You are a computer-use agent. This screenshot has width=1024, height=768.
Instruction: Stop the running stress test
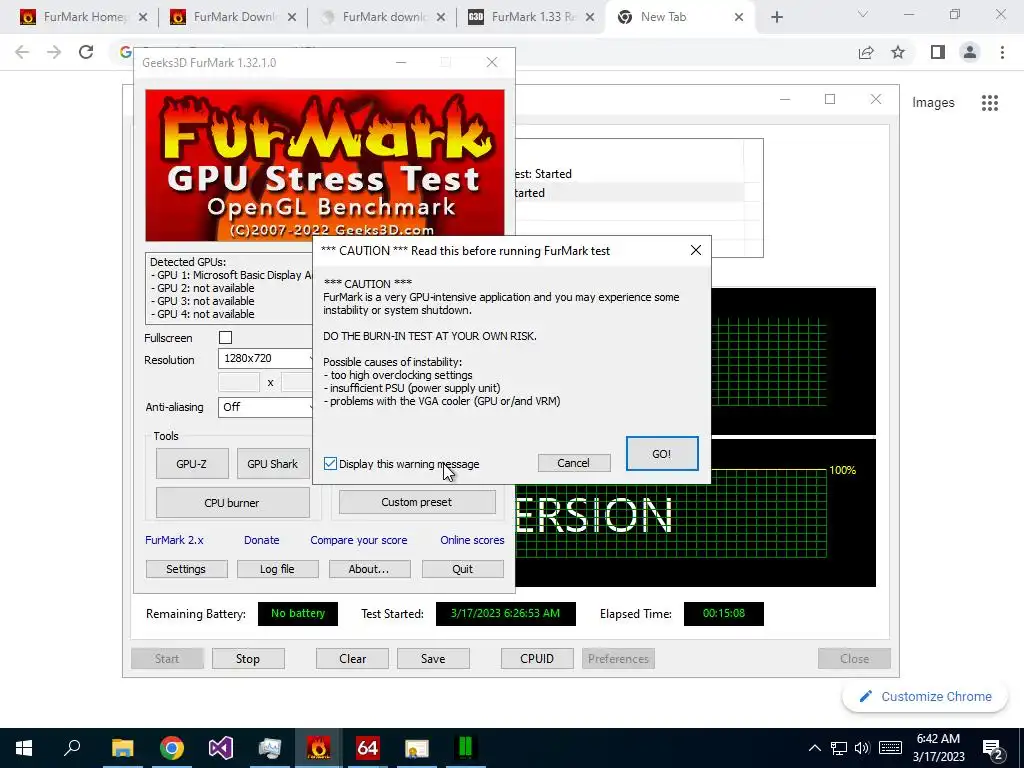(x=248, y=658)
